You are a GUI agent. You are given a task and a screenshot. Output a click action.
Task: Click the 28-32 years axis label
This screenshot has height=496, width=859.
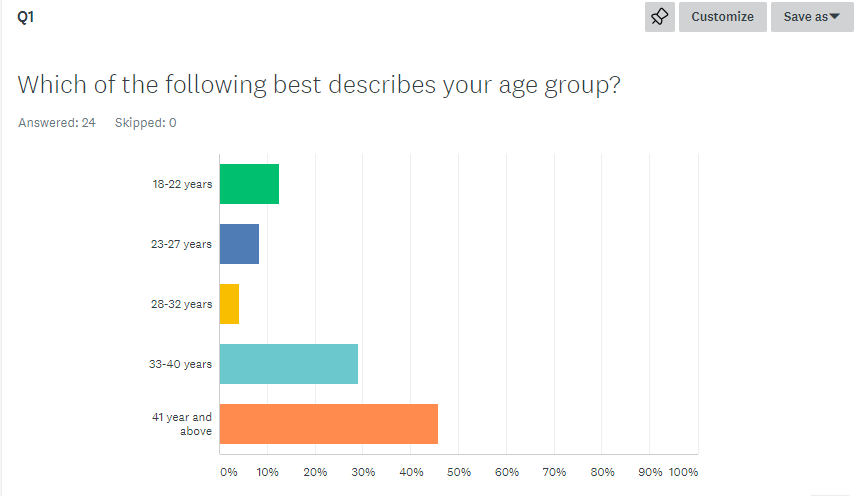[181, 304]
